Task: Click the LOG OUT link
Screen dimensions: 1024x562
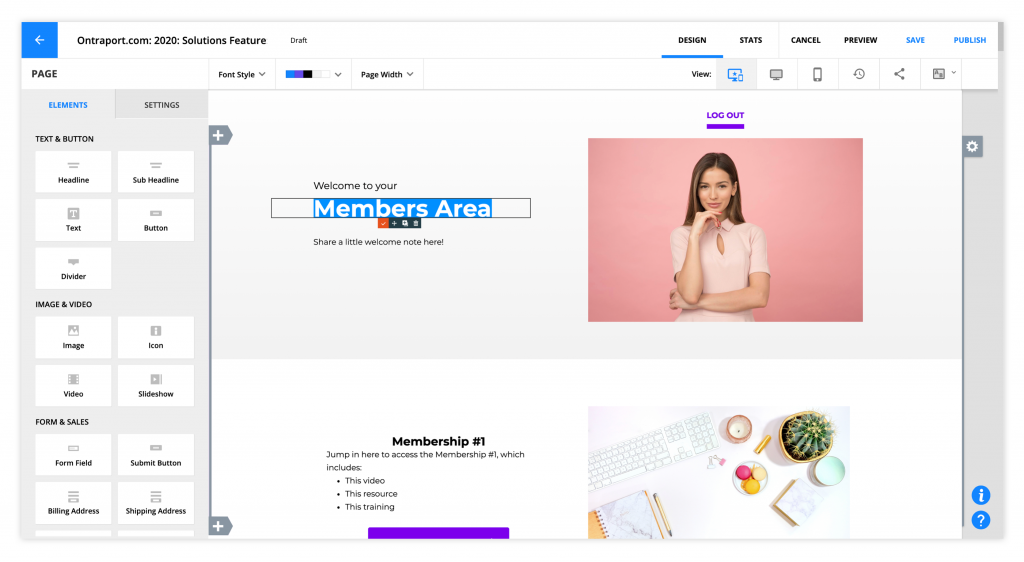Action: [x=725, y=115]
